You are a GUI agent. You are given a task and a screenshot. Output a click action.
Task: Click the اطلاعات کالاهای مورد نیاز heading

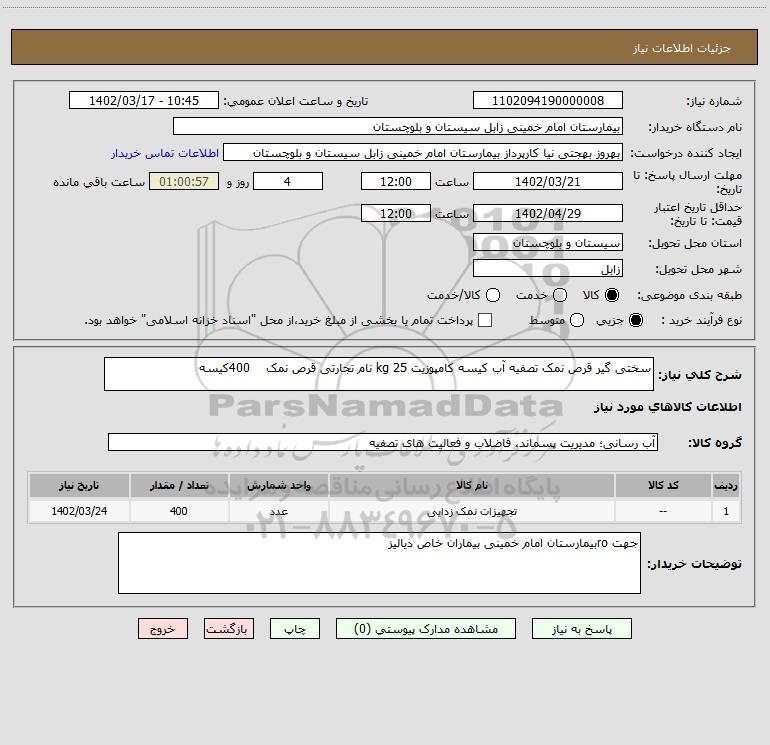tap(667, 407)
